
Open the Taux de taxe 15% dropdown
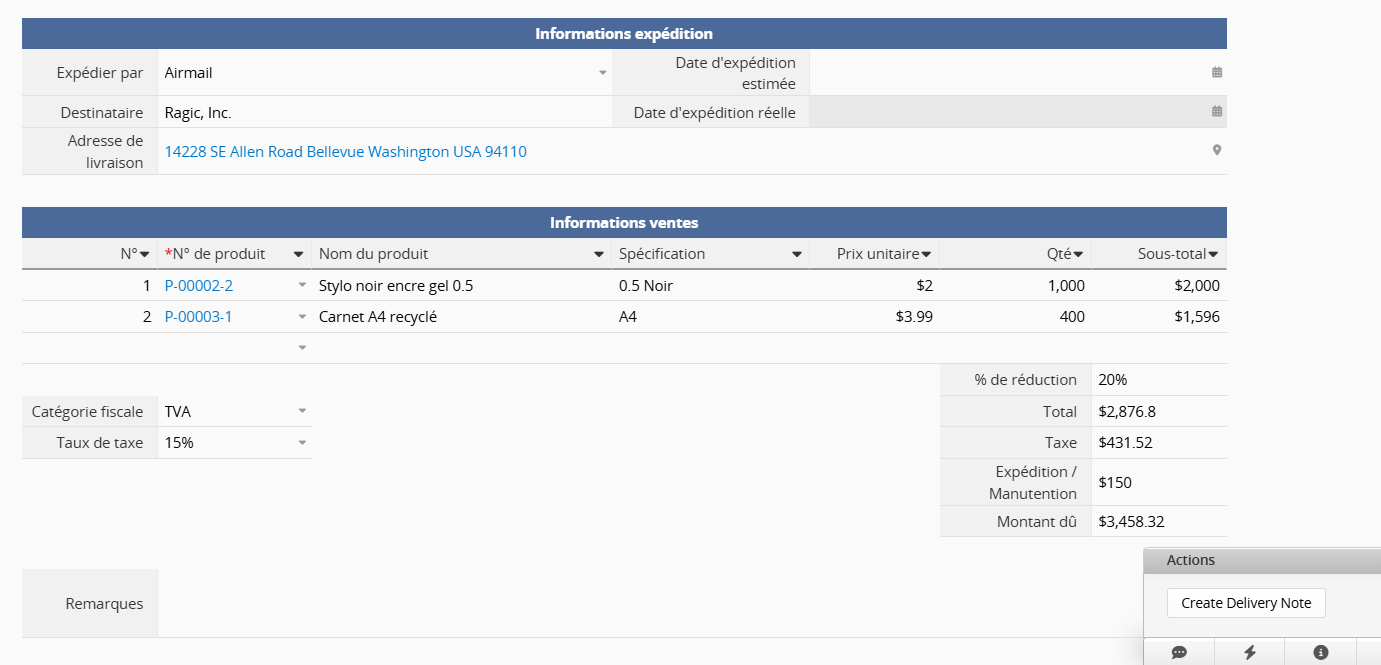302,442
